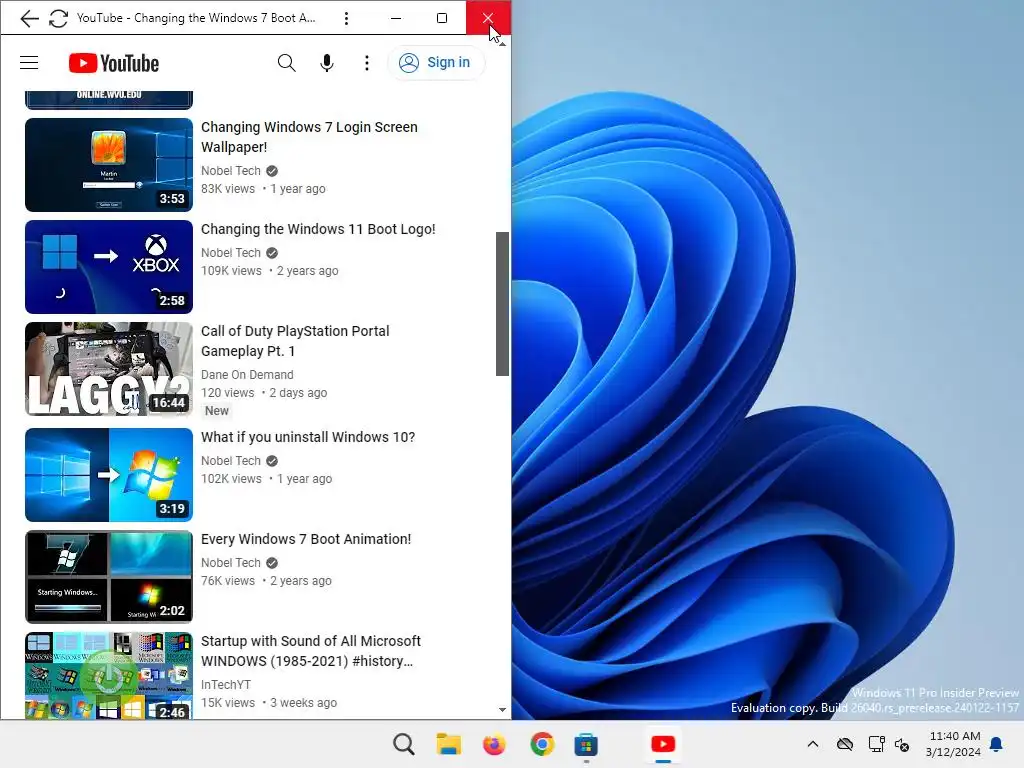The height and width of the screenshot is (768, 1024).
Task: Click the window title 'YouTube - Changing the Windows 7 Boot A...'
Action: 196,18
